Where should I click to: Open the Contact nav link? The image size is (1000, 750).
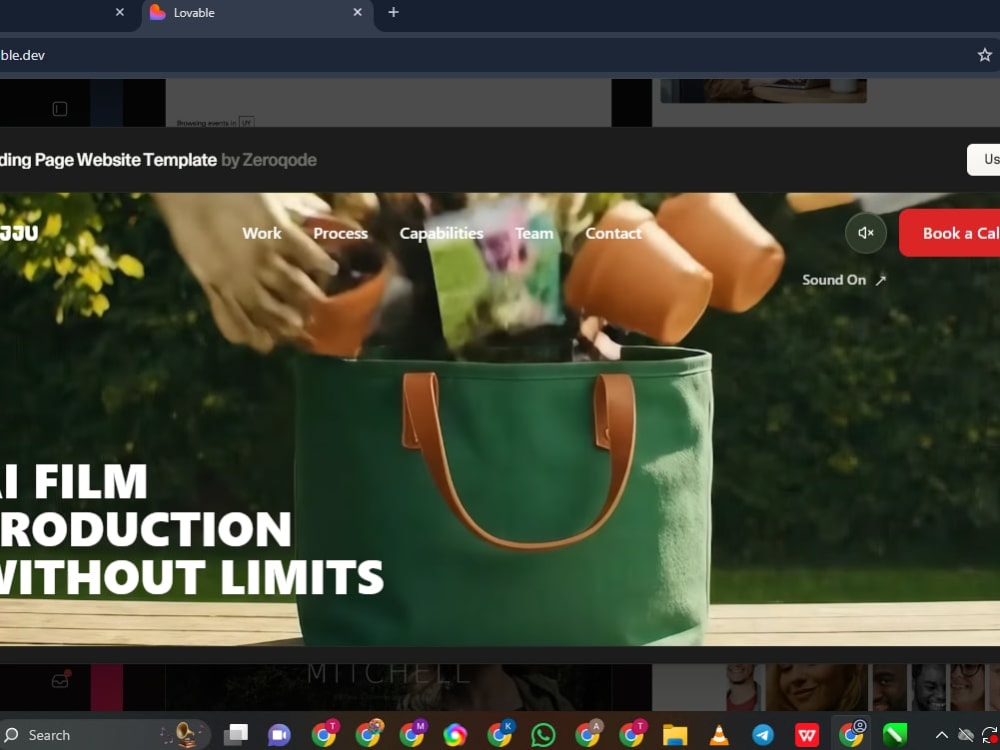click(614, 233)
